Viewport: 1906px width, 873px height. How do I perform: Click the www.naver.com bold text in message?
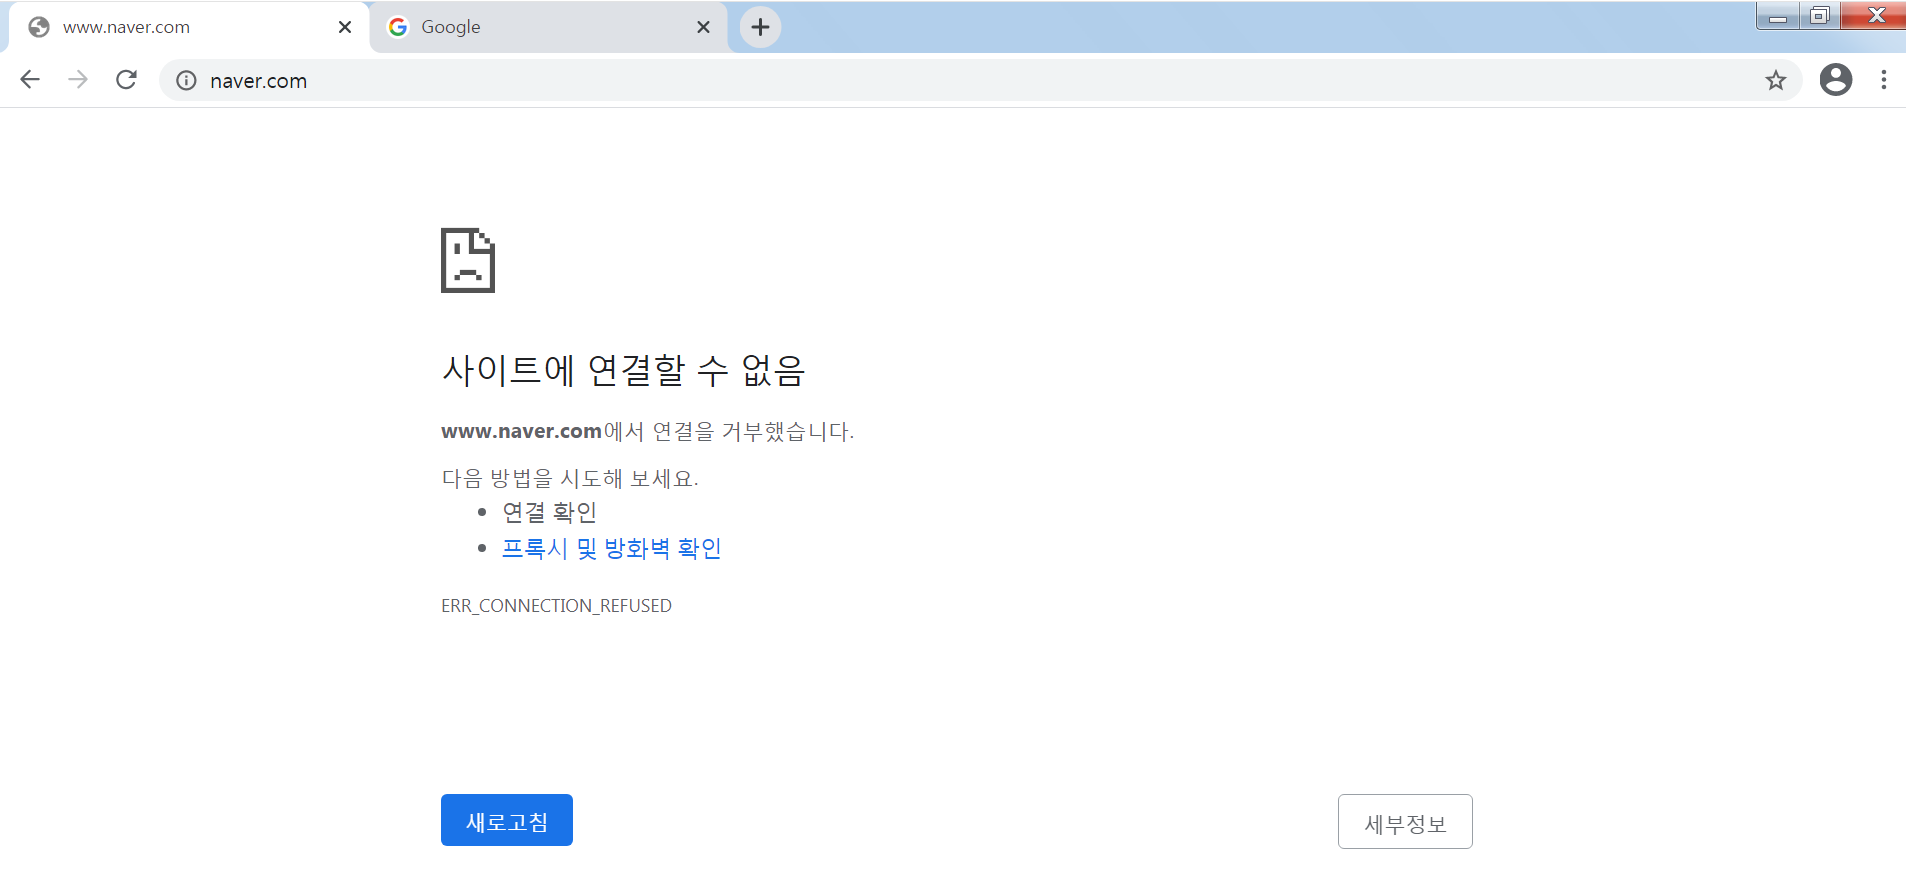coord(521,431)
